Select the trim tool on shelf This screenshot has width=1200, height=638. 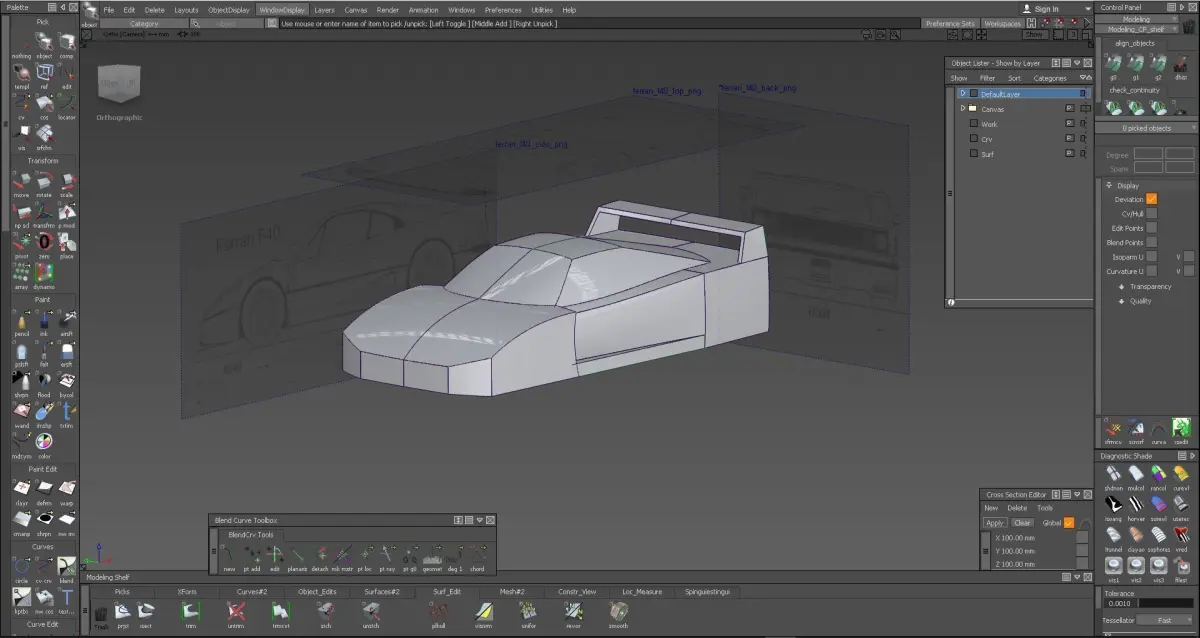click(x=190, y=613)
